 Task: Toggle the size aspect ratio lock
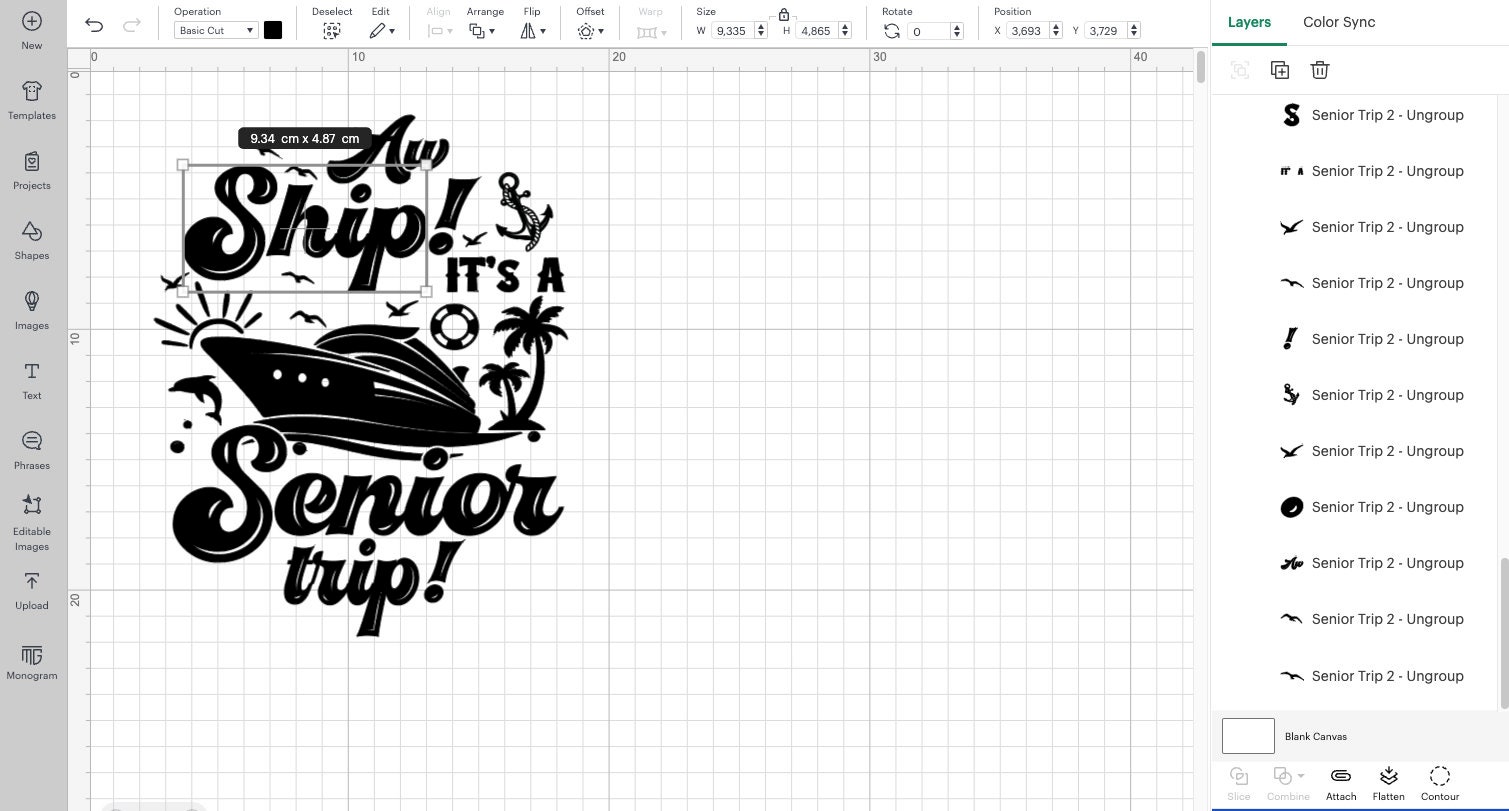[x=784, y=15]
